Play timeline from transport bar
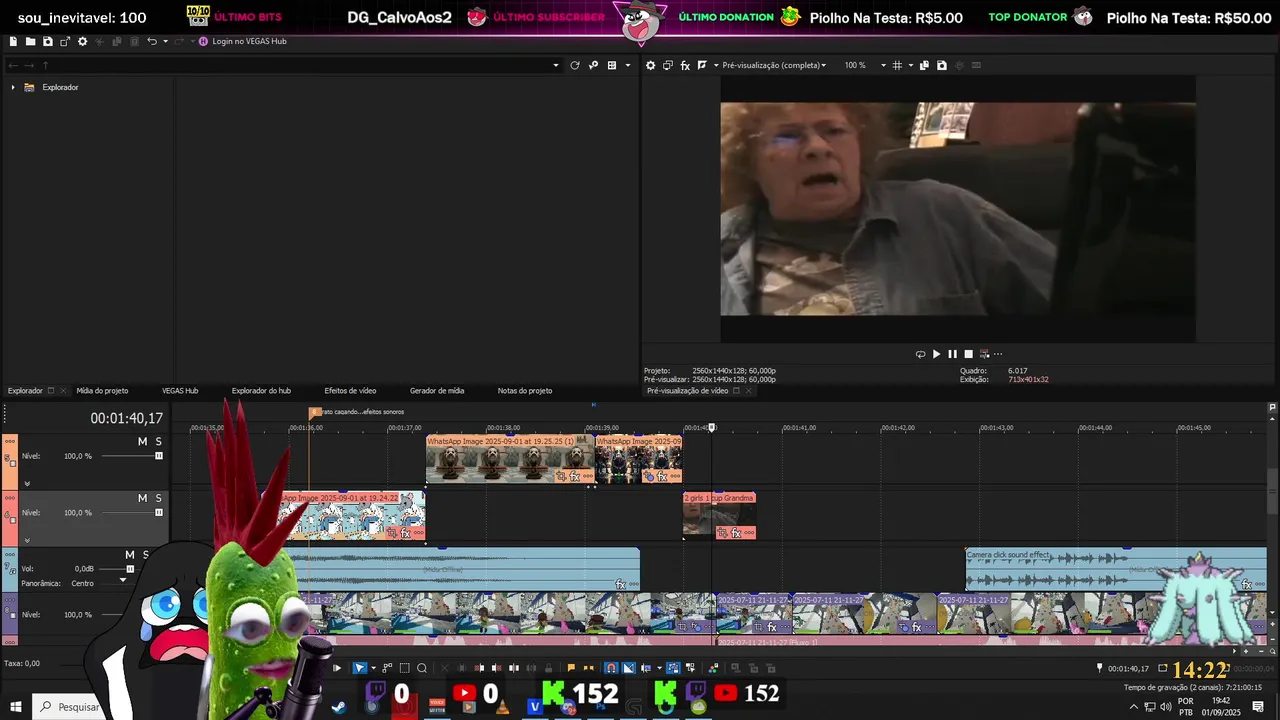The image size is (1280, 720). (336, 668)
